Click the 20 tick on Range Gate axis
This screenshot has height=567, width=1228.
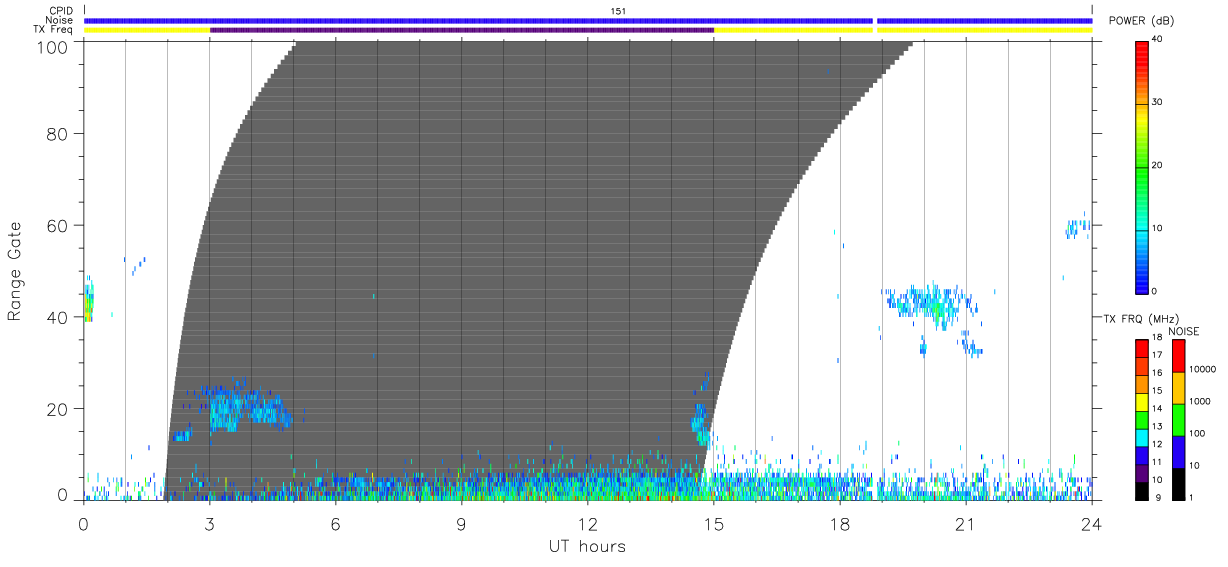pos(58,409)
